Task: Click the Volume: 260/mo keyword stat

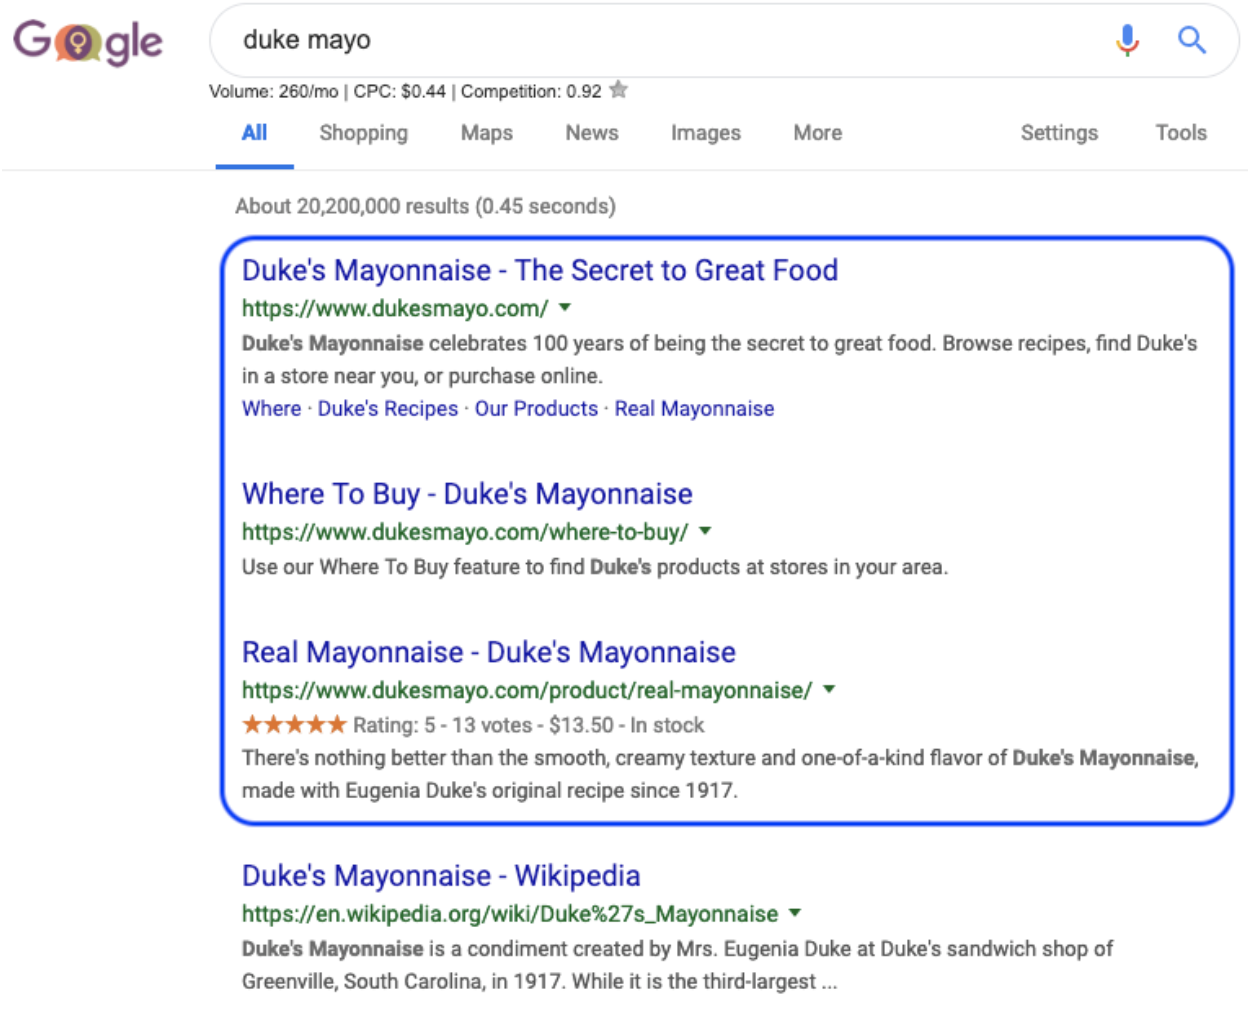Action: point(273,91)
